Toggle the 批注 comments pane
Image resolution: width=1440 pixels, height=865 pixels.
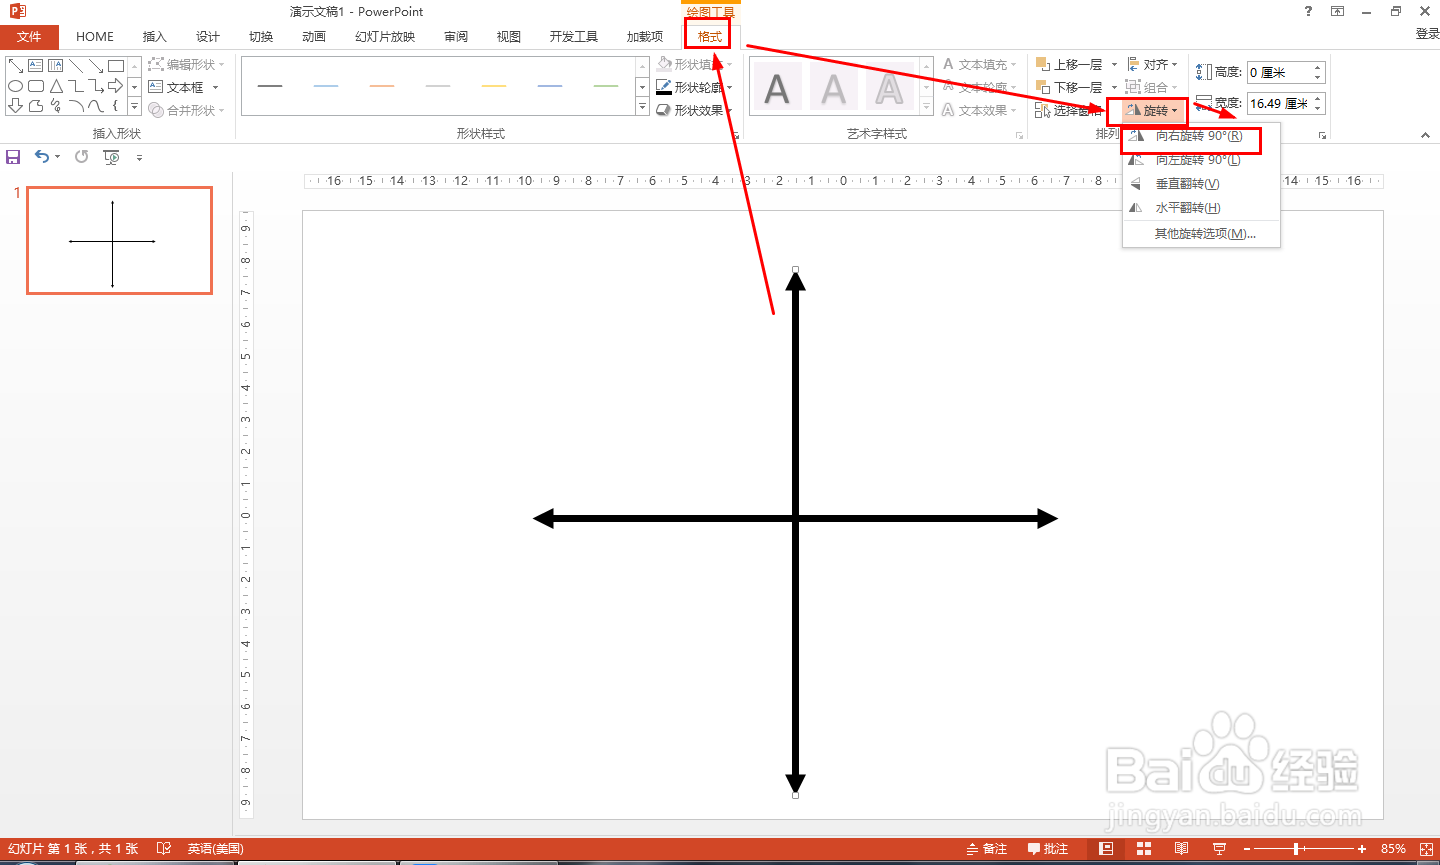[1048, 849]
